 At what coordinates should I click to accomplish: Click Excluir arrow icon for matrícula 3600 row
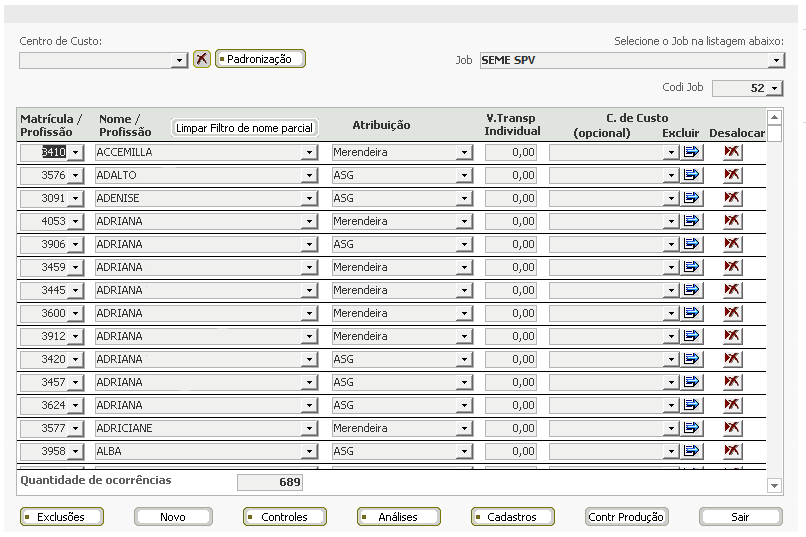(x=691, y=312)
